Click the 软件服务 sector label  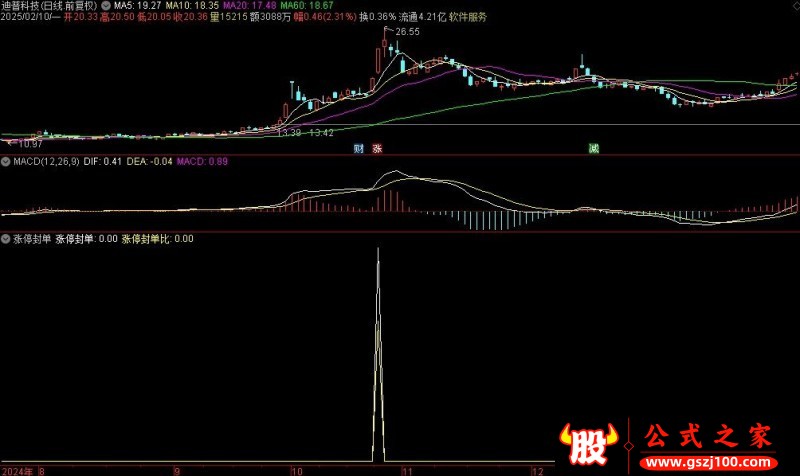(x=468, y=17)
